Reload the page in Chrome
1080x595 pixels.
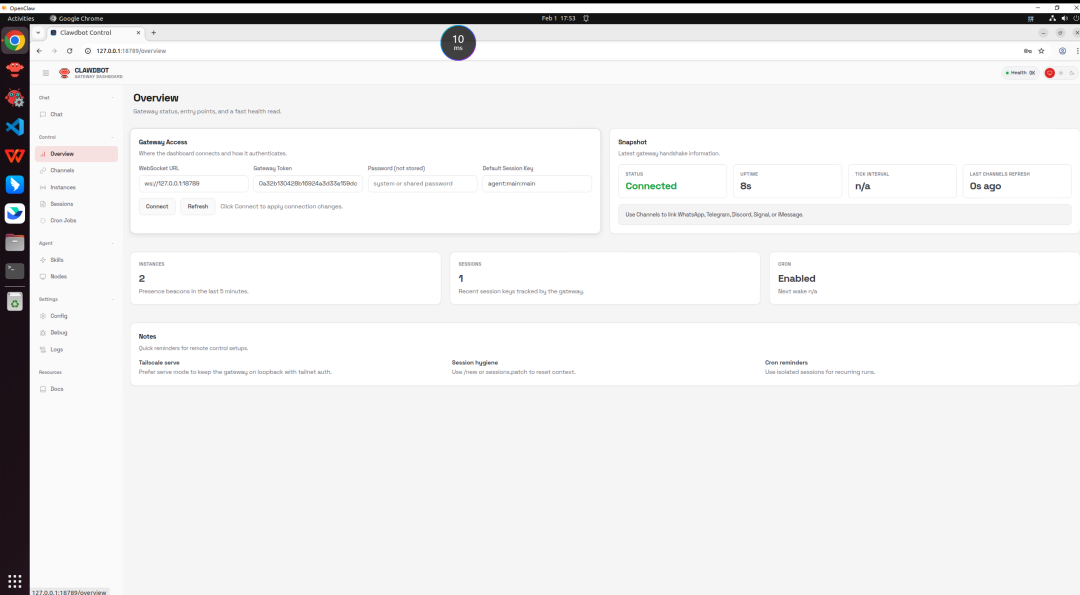70,51
